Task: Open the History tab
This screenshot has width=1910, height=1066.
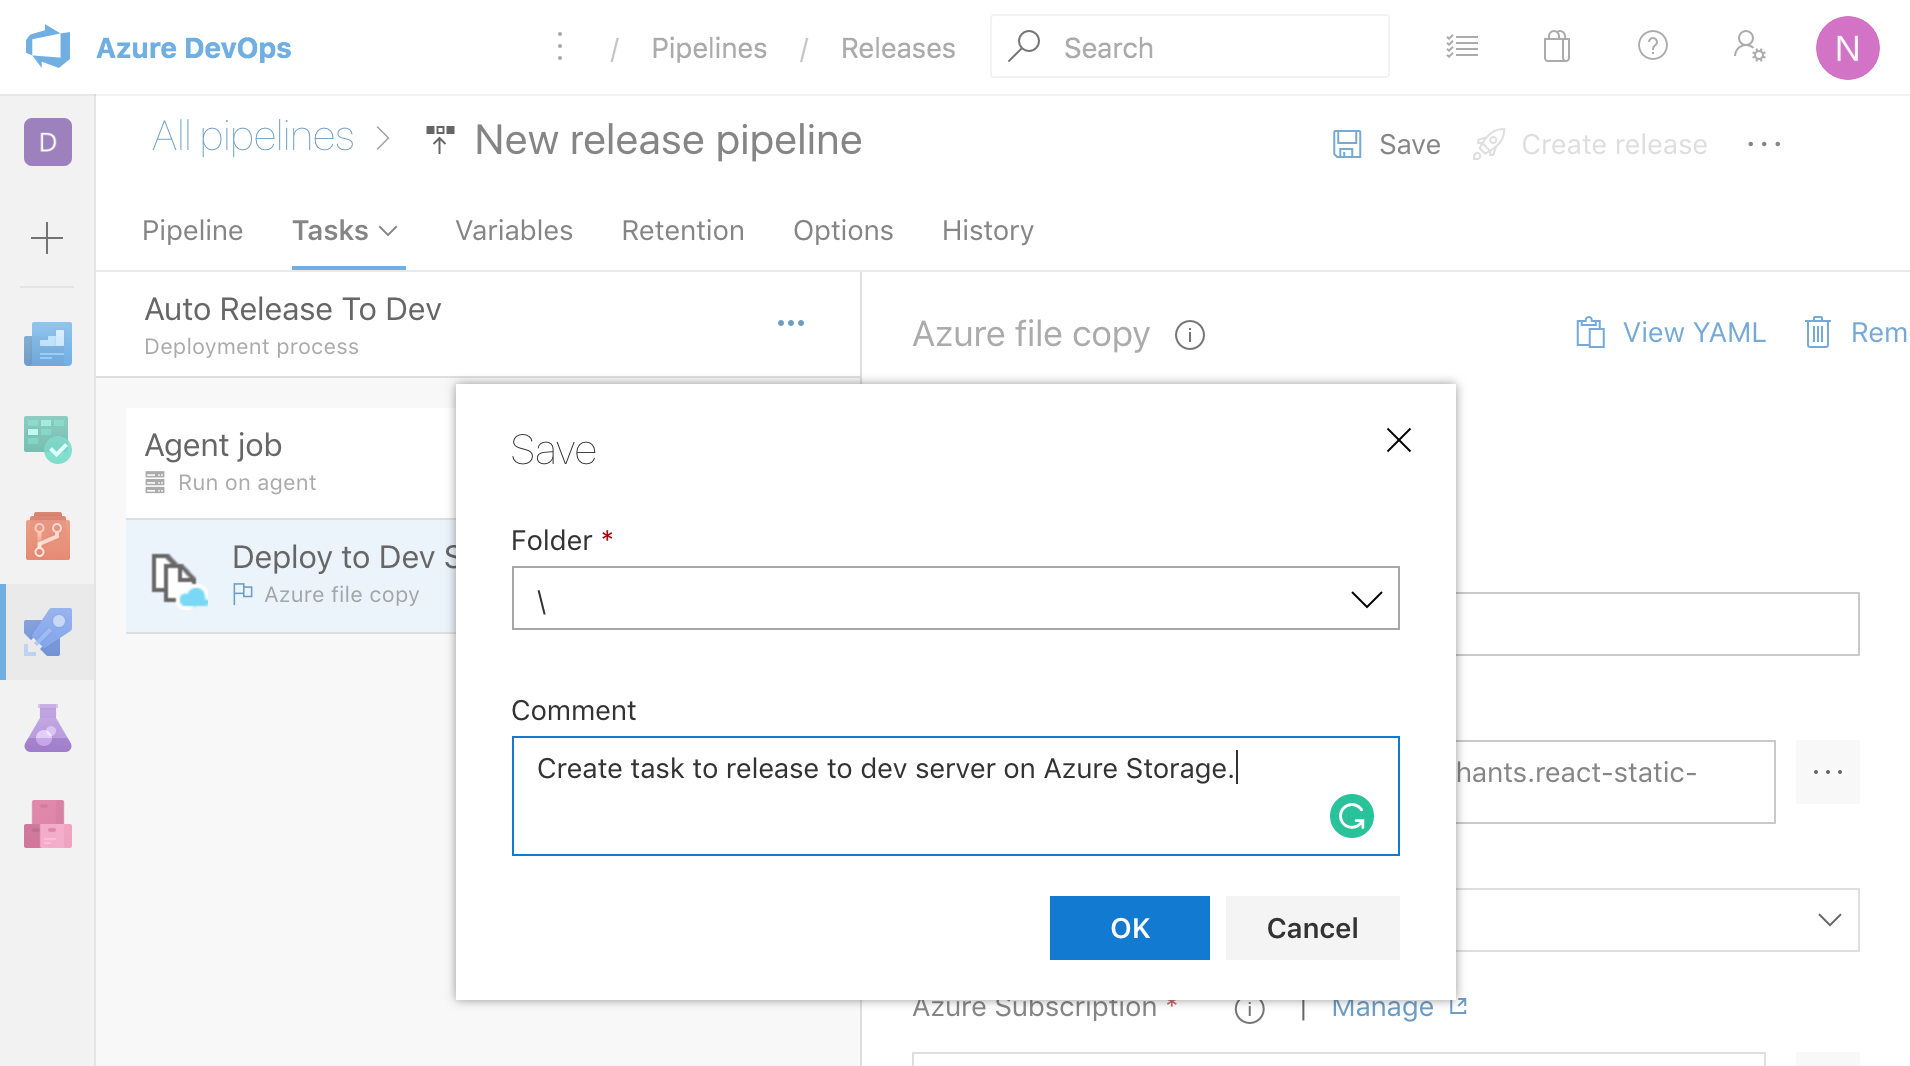Action: click(x=988, y=231)
